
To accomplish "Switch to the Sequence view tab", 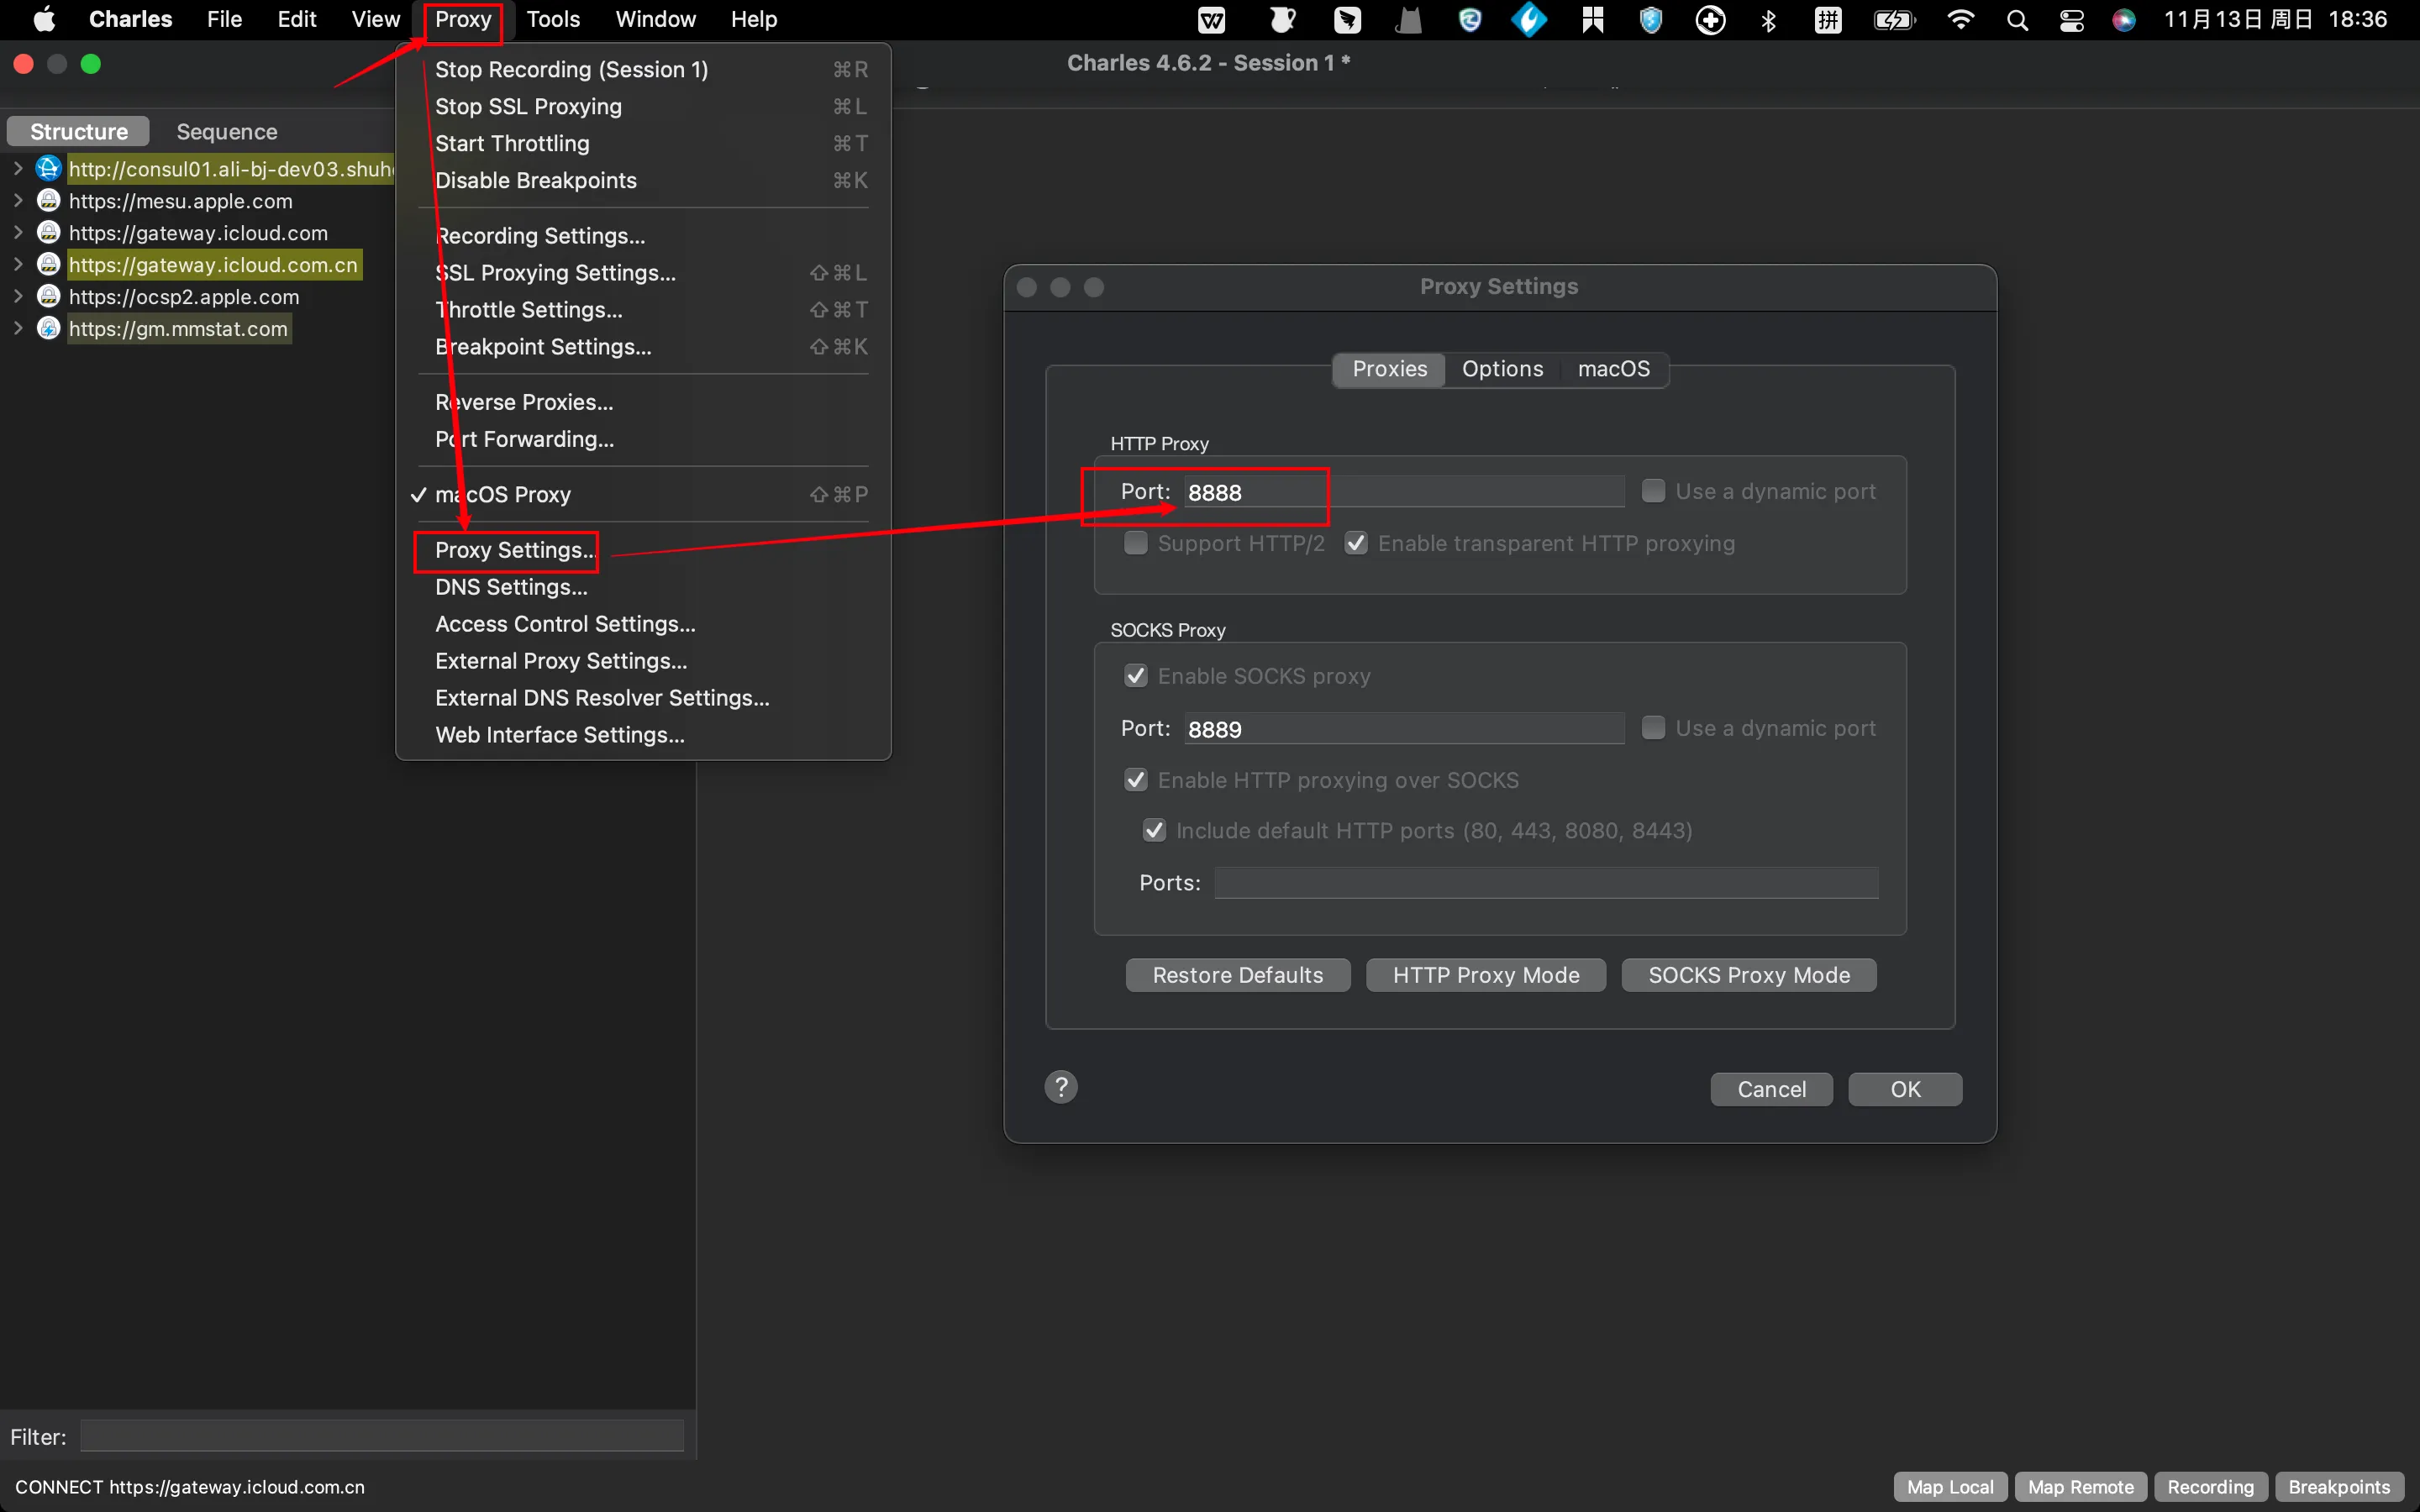I will [227, 132].
